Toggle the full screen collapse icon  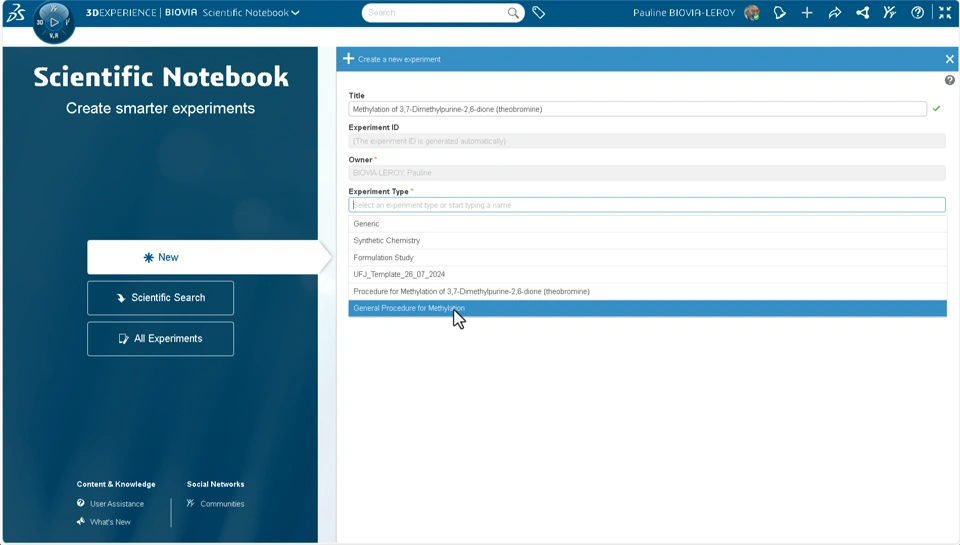click(945, 12)
